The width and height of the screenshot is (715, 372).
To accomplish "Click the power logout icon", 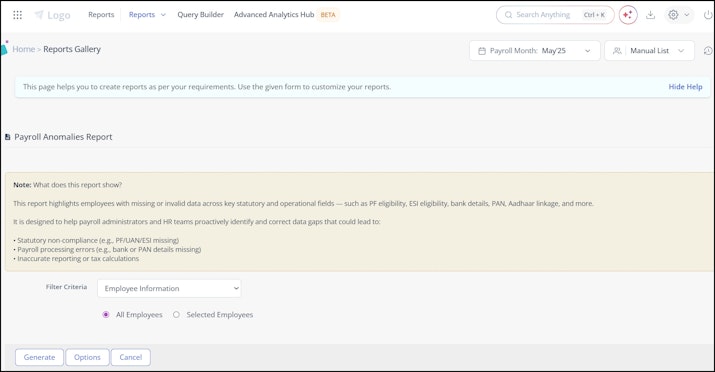I will tap(708, 15).
